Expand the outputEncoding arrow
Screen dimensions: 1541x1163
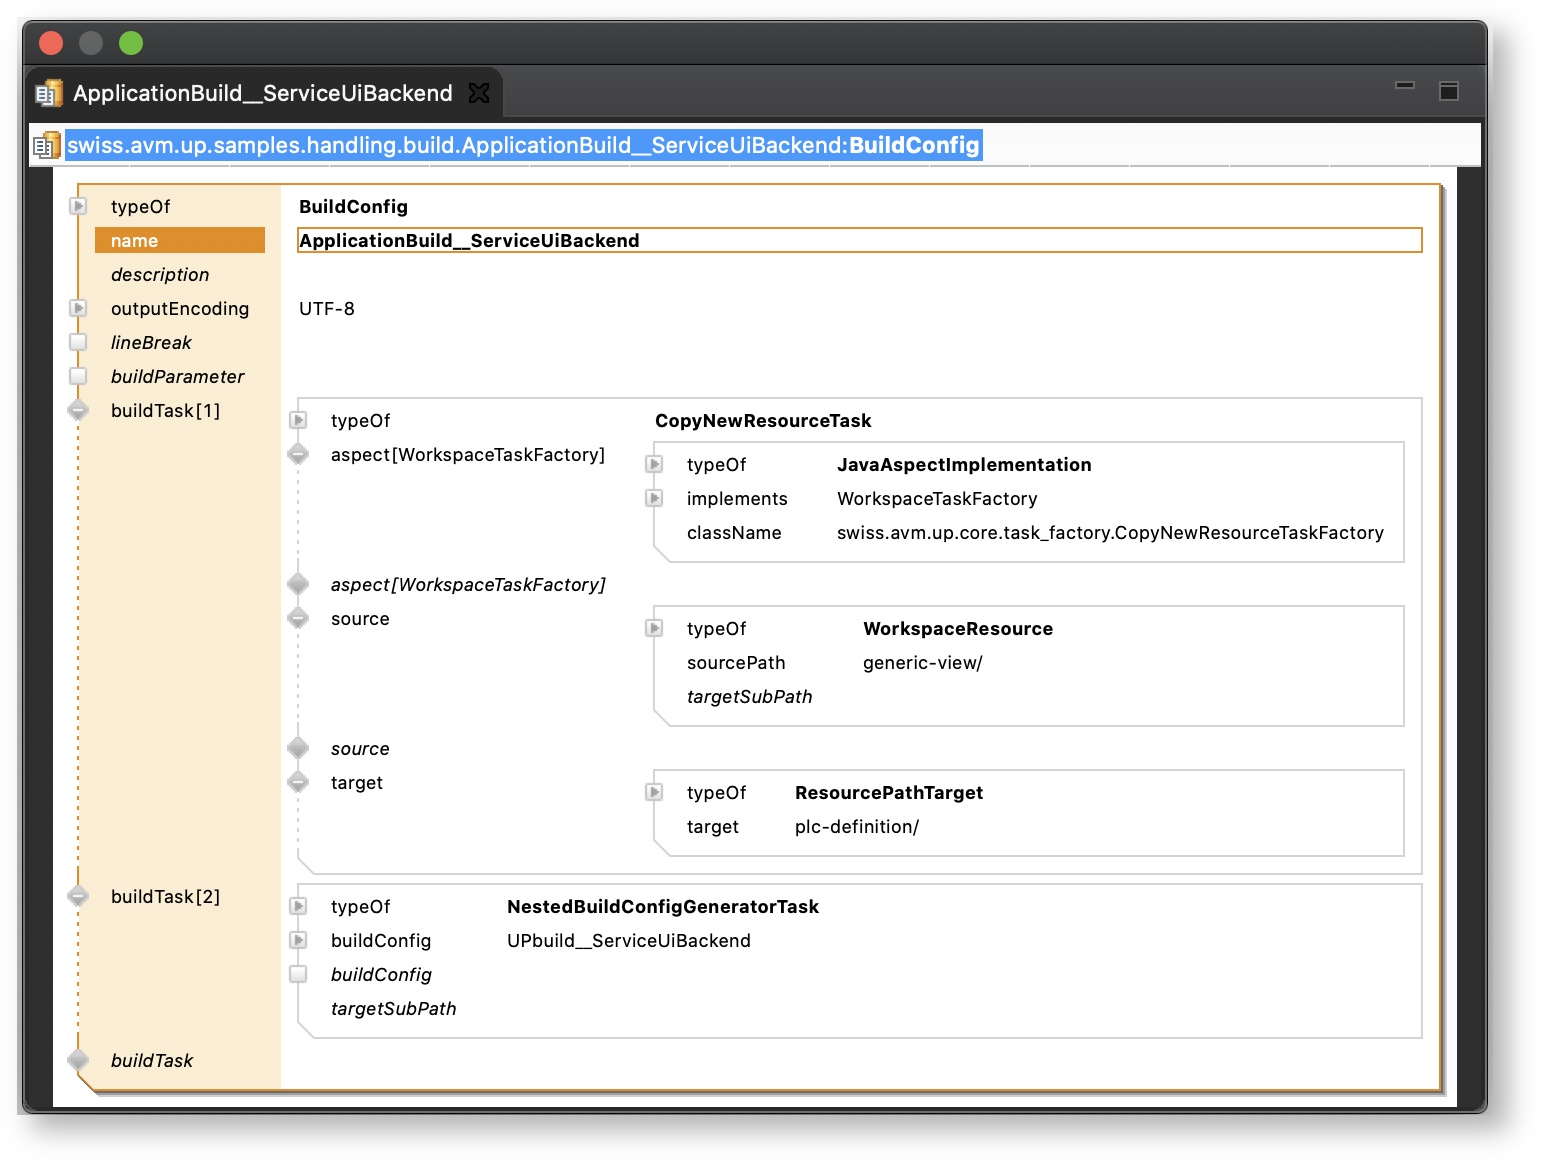[x=78, y=308]
